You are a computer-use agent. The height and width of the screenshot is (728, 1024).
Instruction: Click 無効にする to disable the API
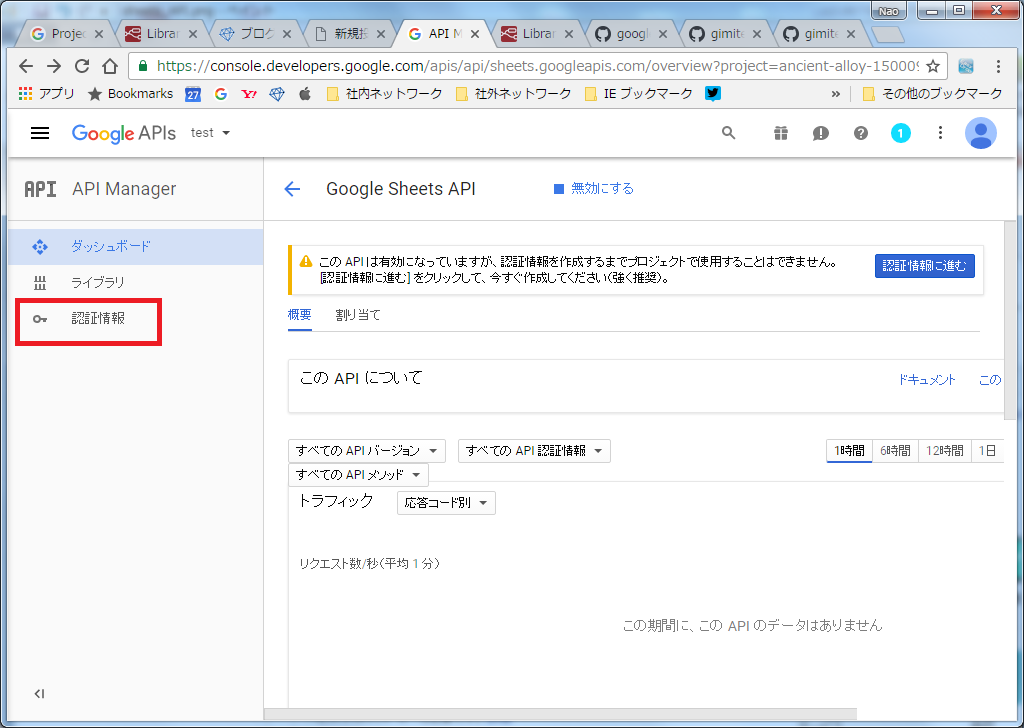click(x=594, y=189)
